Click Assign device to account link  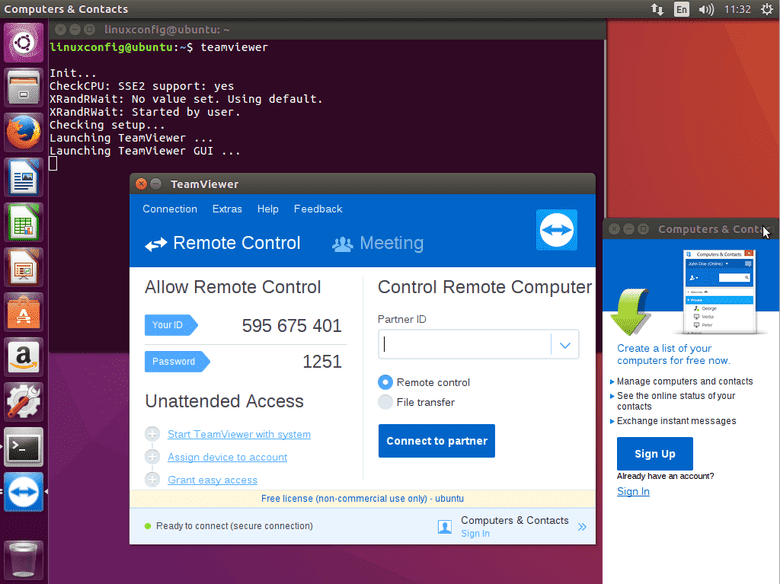(x=227, y=457)
